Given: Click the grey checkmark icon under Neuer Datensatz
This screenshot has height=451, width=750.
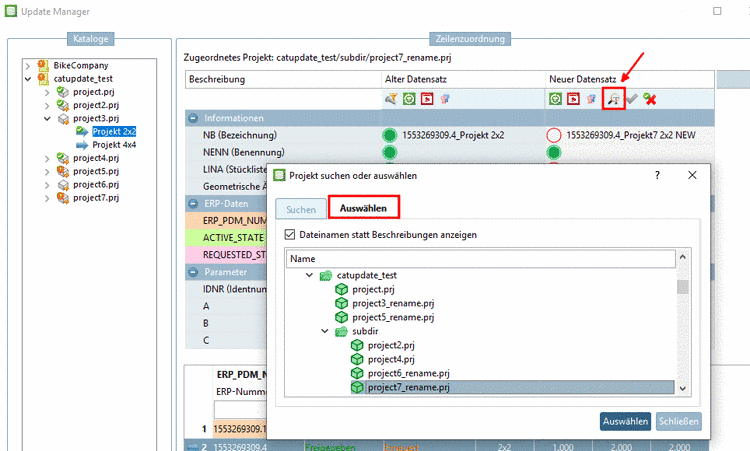Looking at the screenshot, I should (632, 99).
